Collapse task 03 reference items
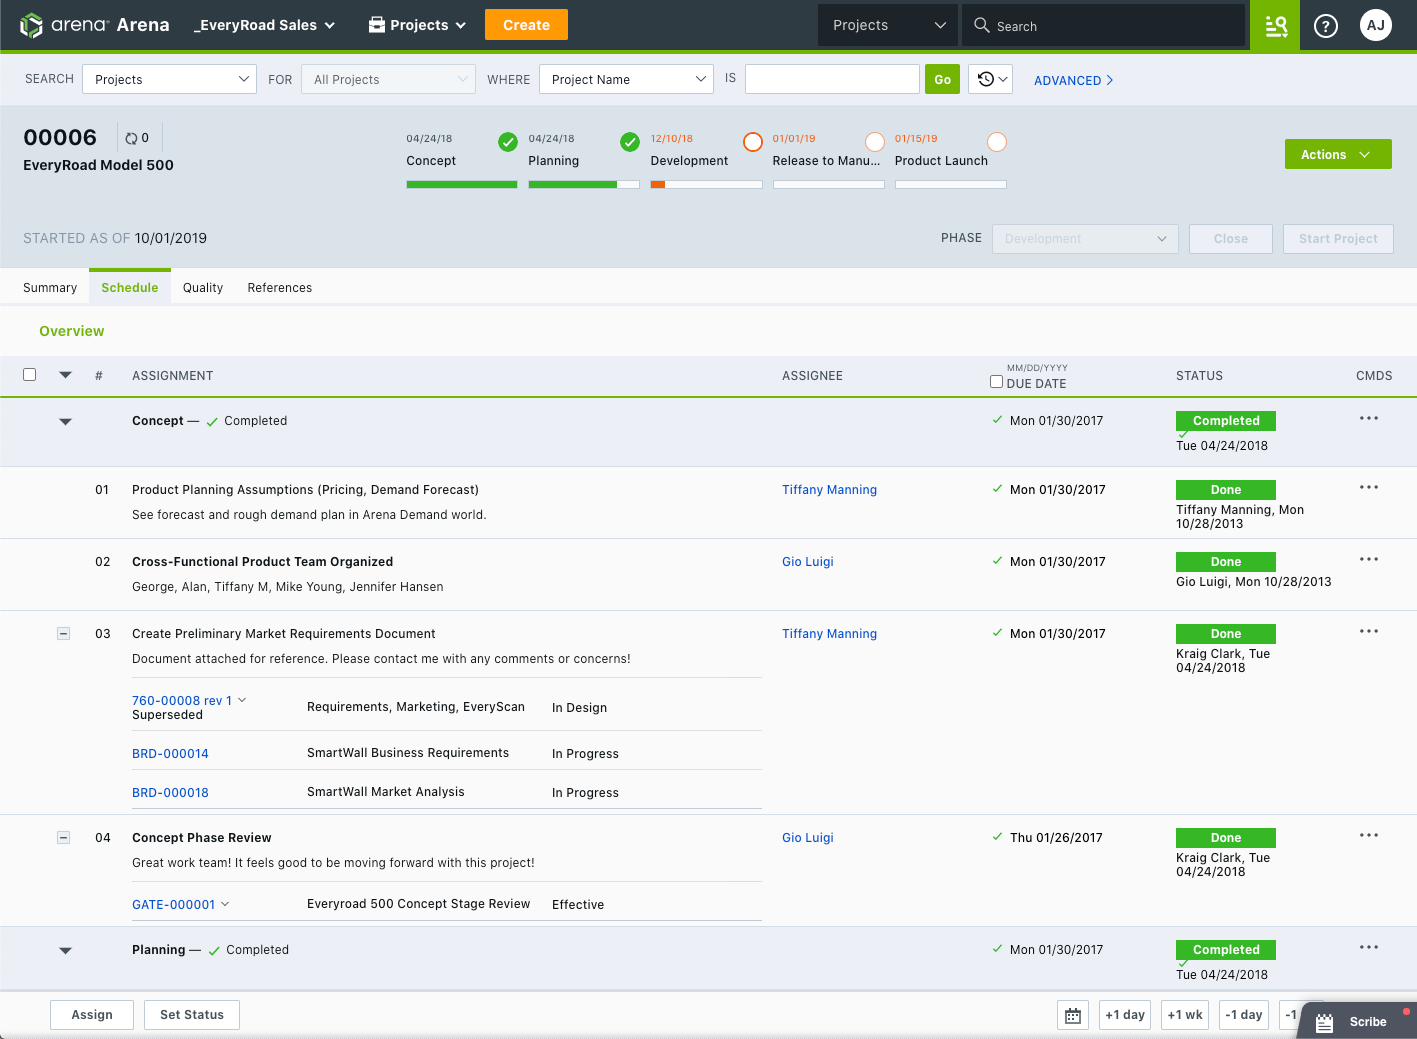This screenshot has width=1417, height=1039. [x=63, y=633]
